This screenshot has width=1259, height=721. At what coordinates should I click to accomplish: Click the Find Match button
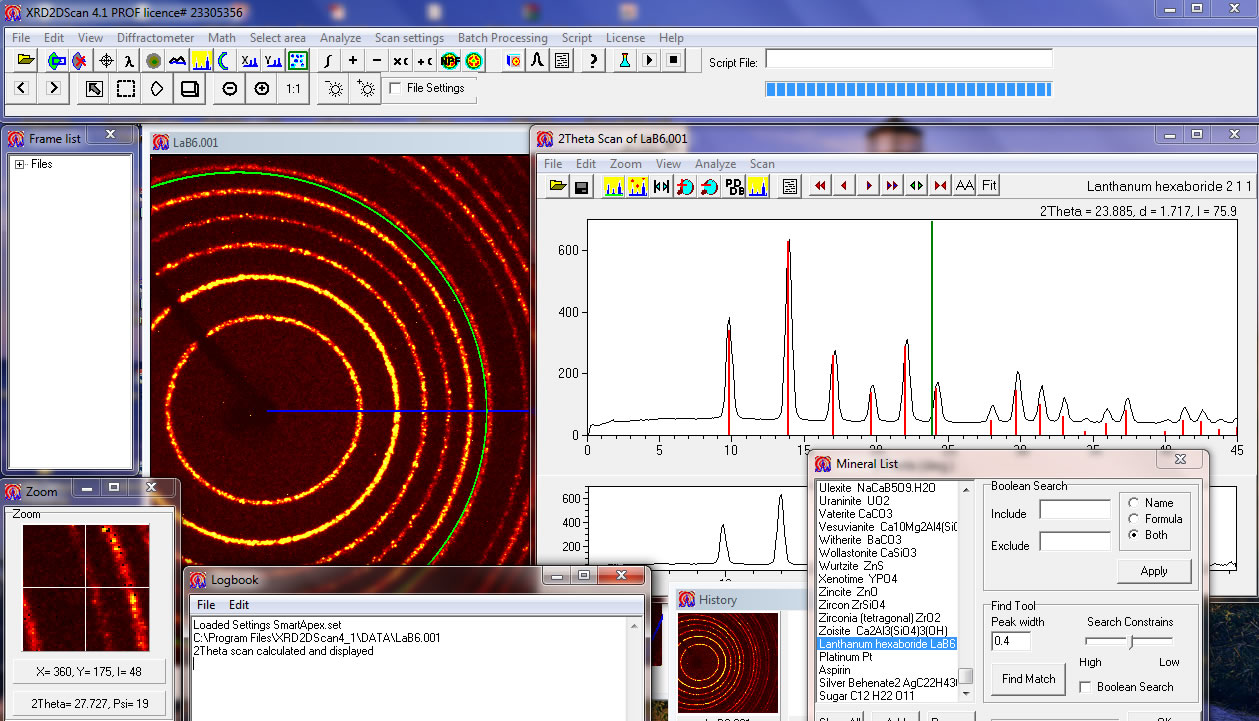pos(1029,678)
